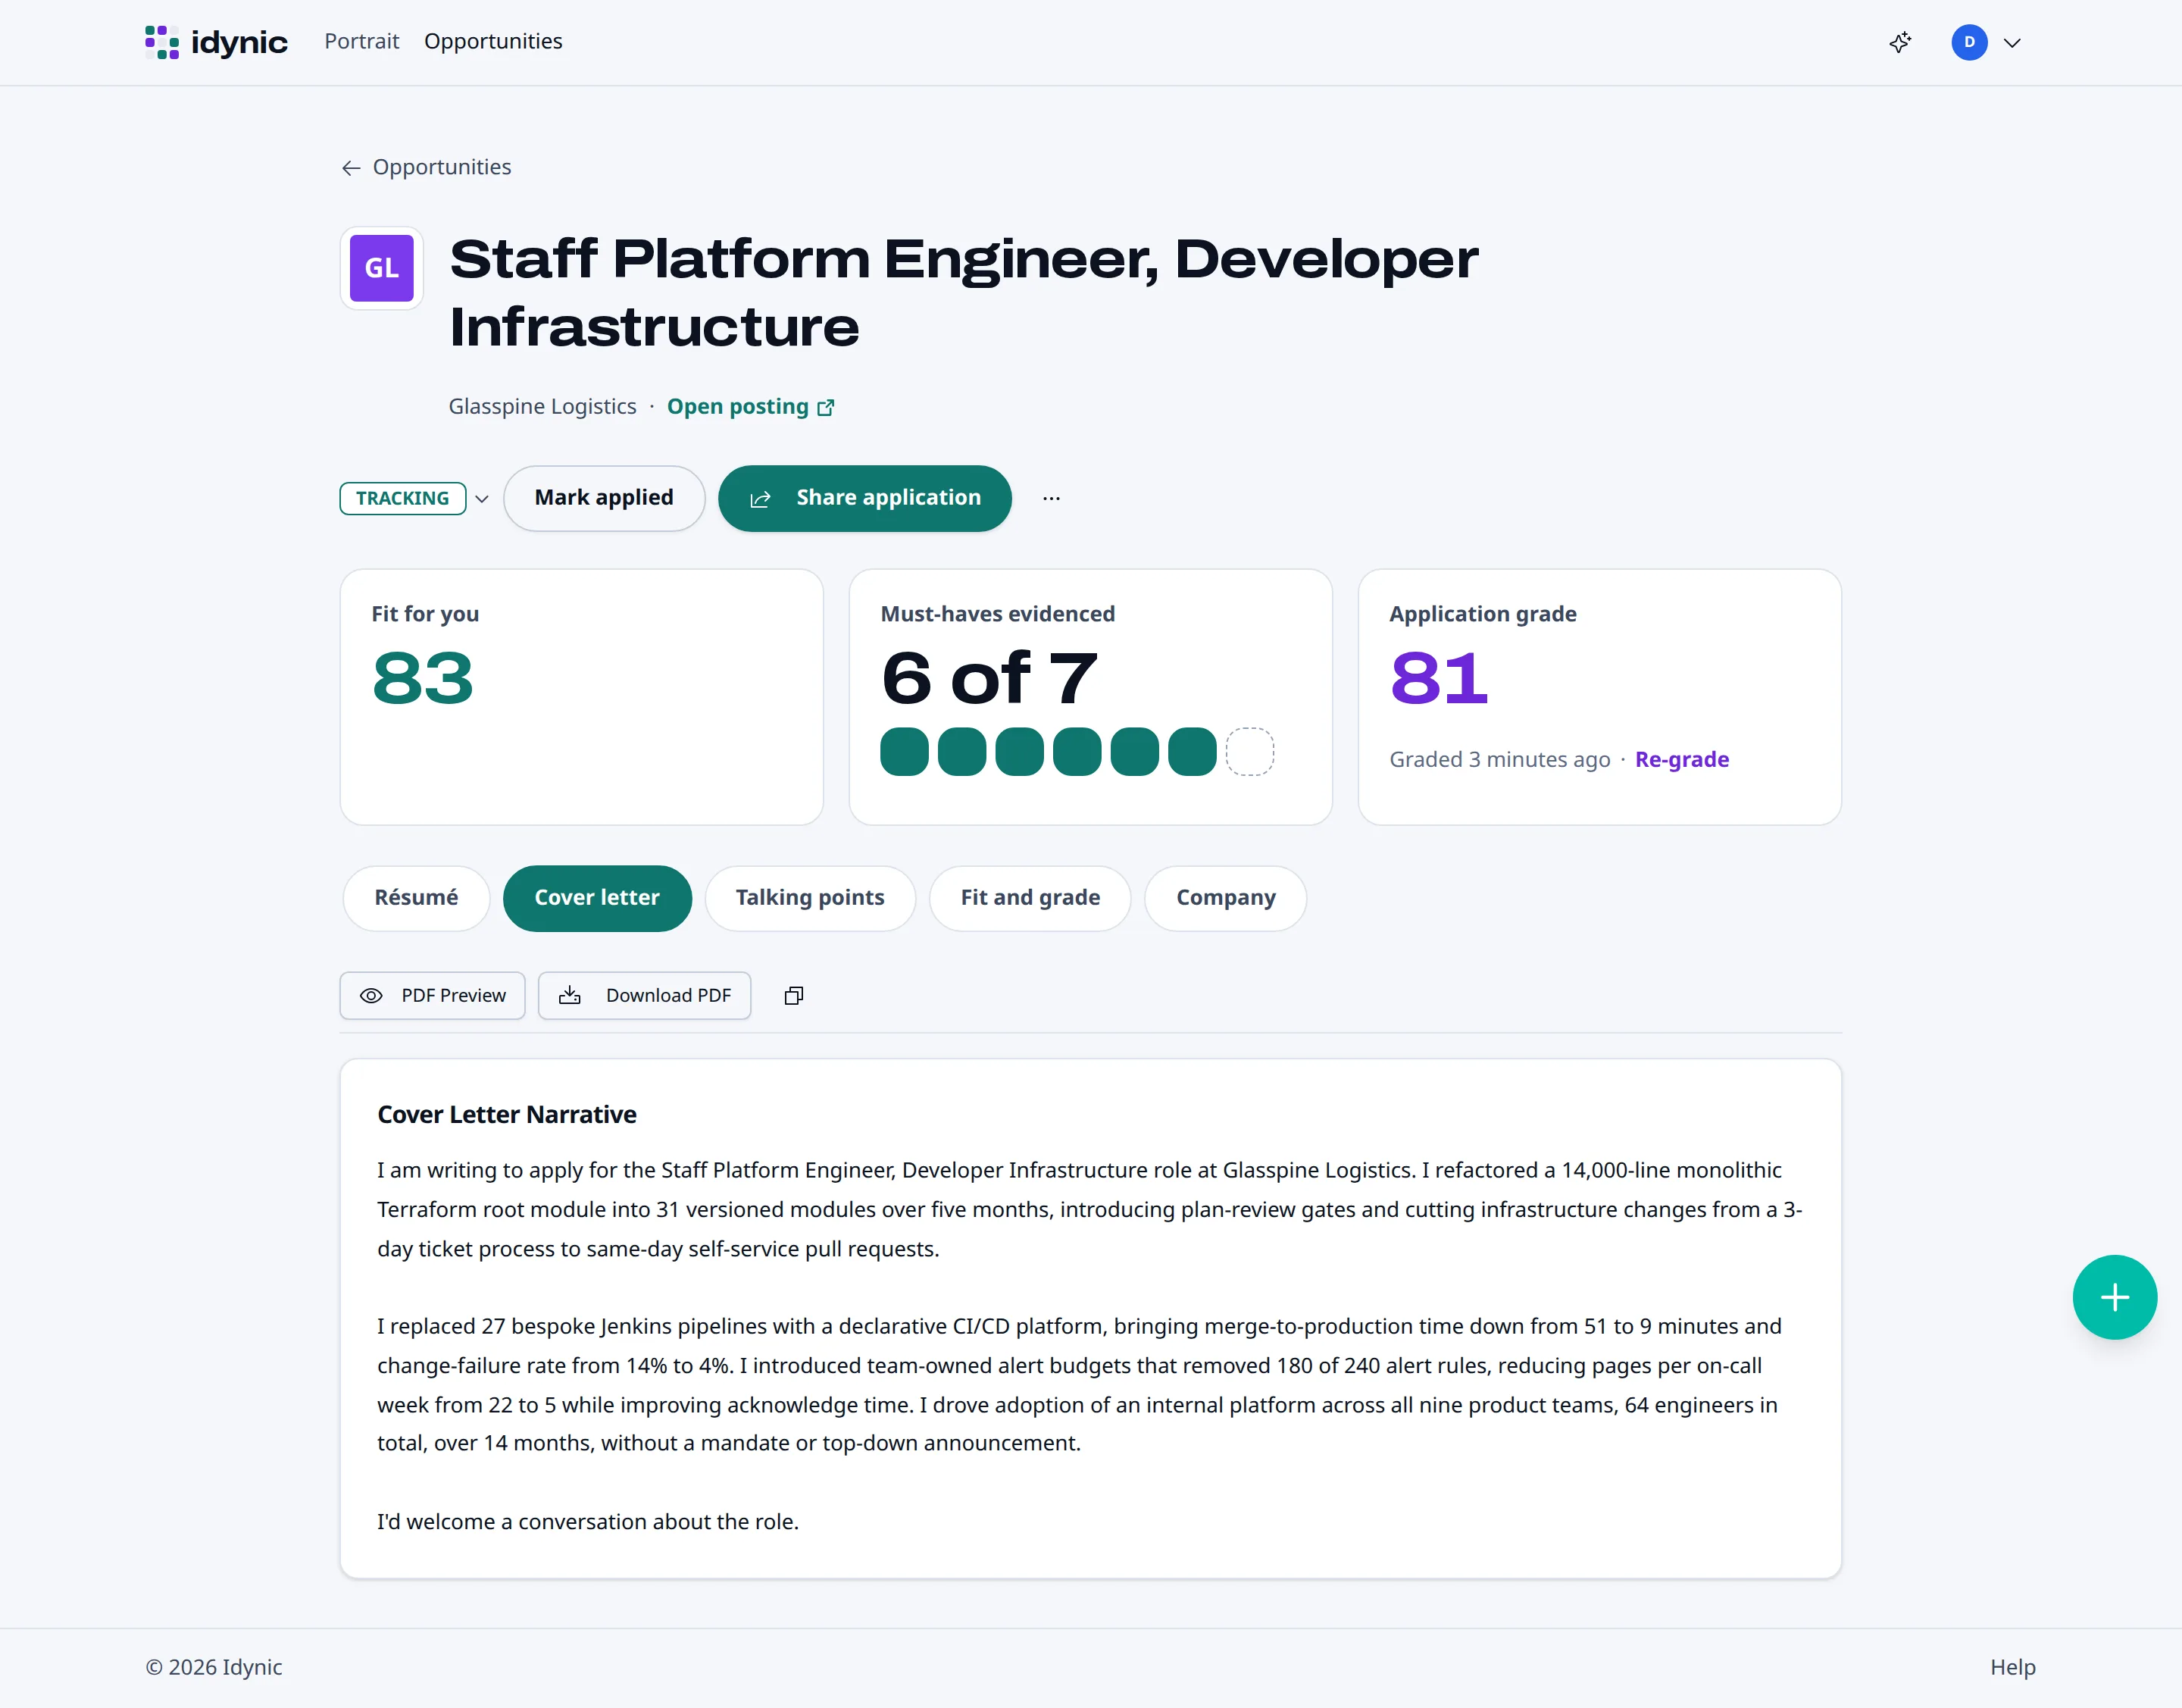
Task: Go back to Opportunities list
Action: click(426, 167)
